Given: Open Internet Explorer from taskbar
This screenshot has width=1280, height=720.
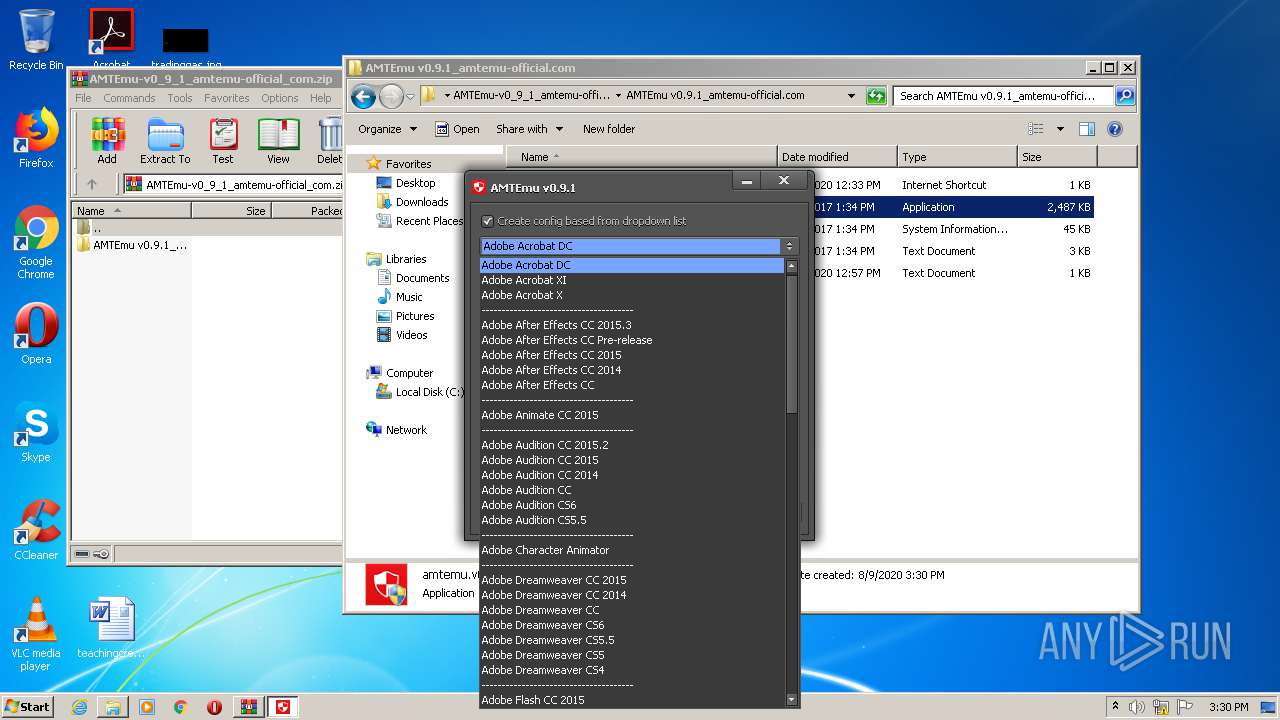Looking at the screenshot, I should click(79, 707).
